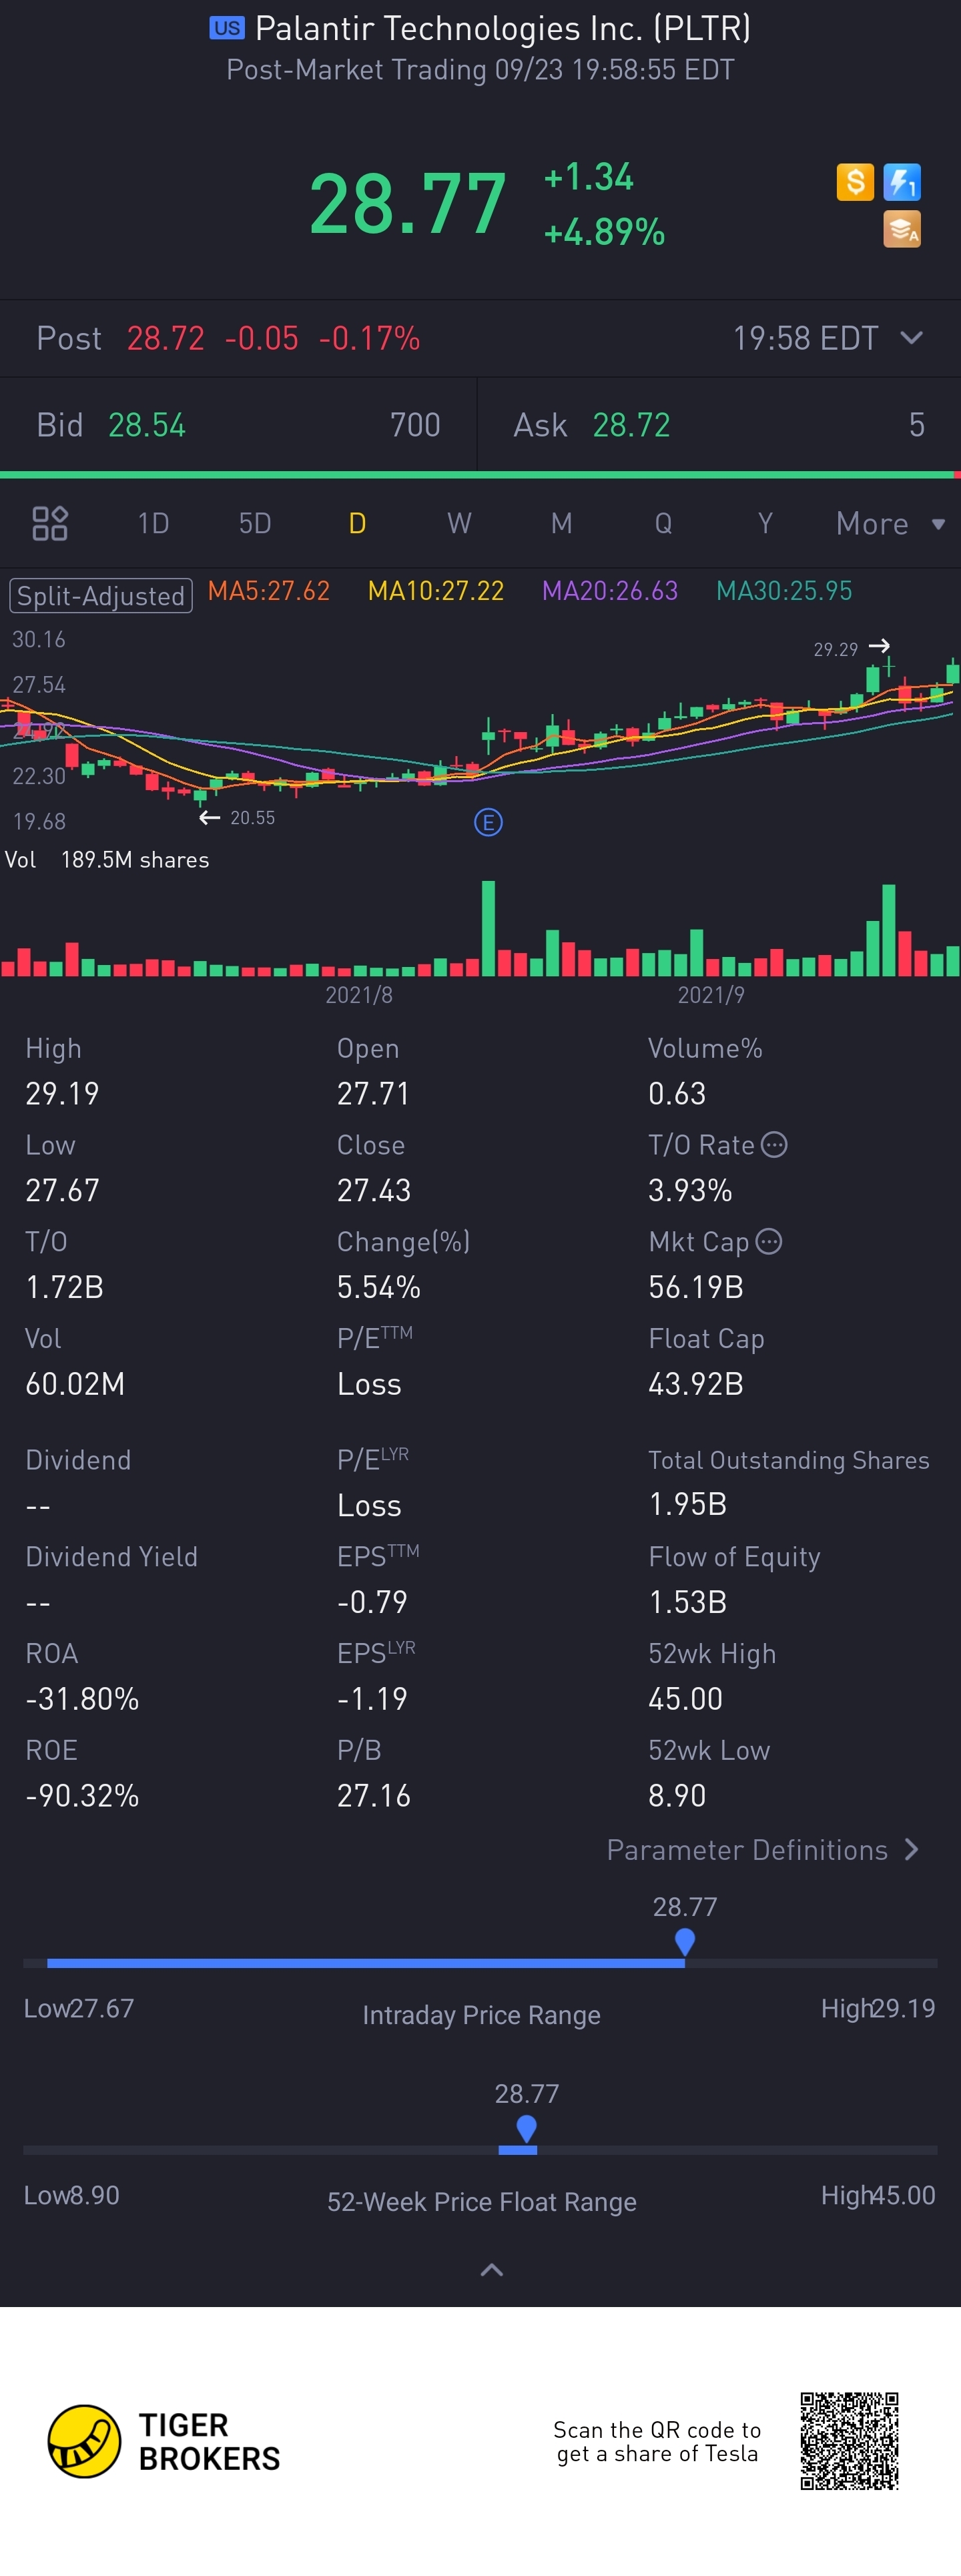Tap the MA20:26.63 indicator label

(610, 591)
